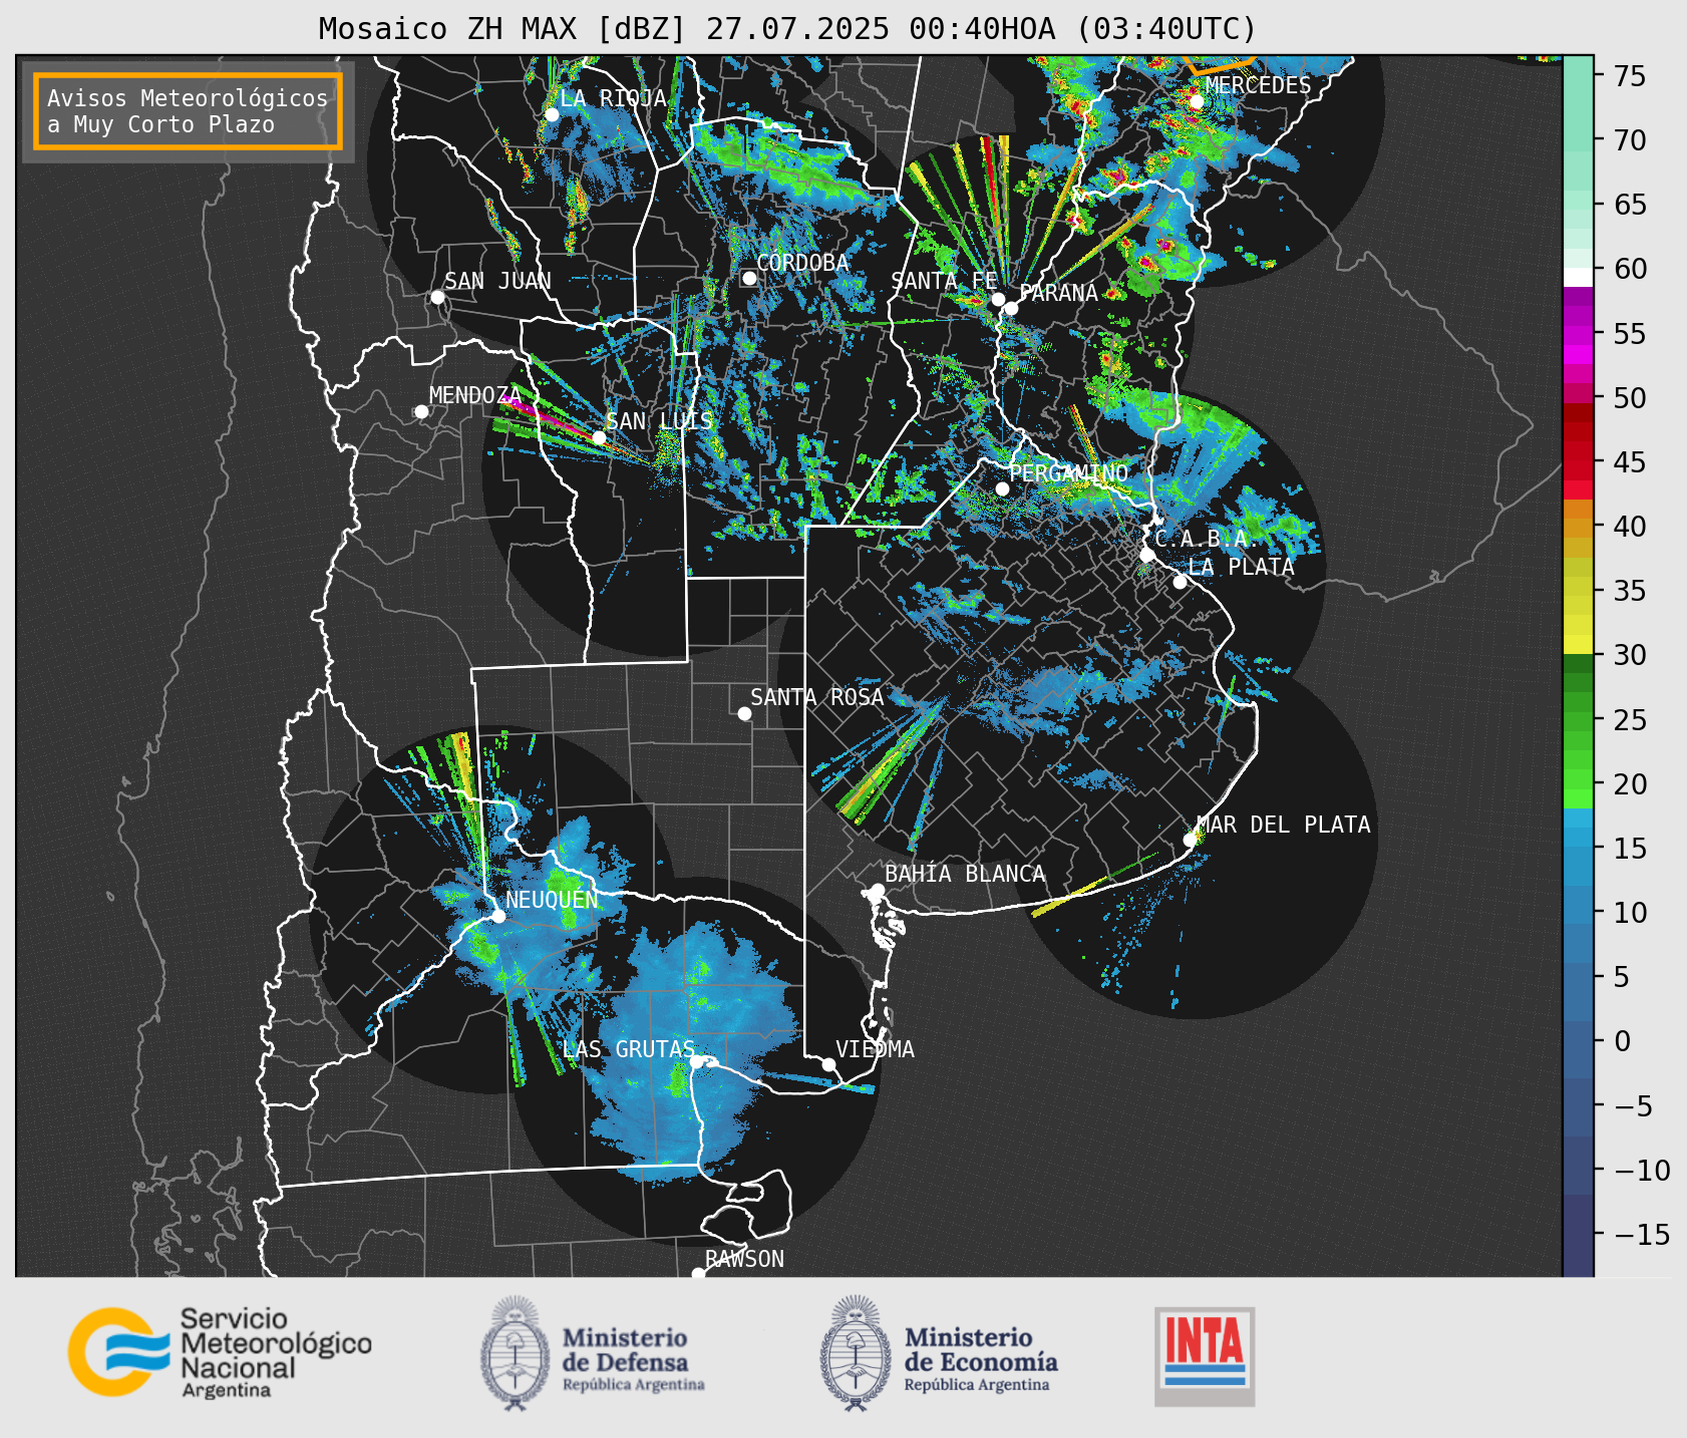Click the NEUQUEN map label
Screen dimensions: 1687x1438
pyautogui.click(x=552, y=900)
